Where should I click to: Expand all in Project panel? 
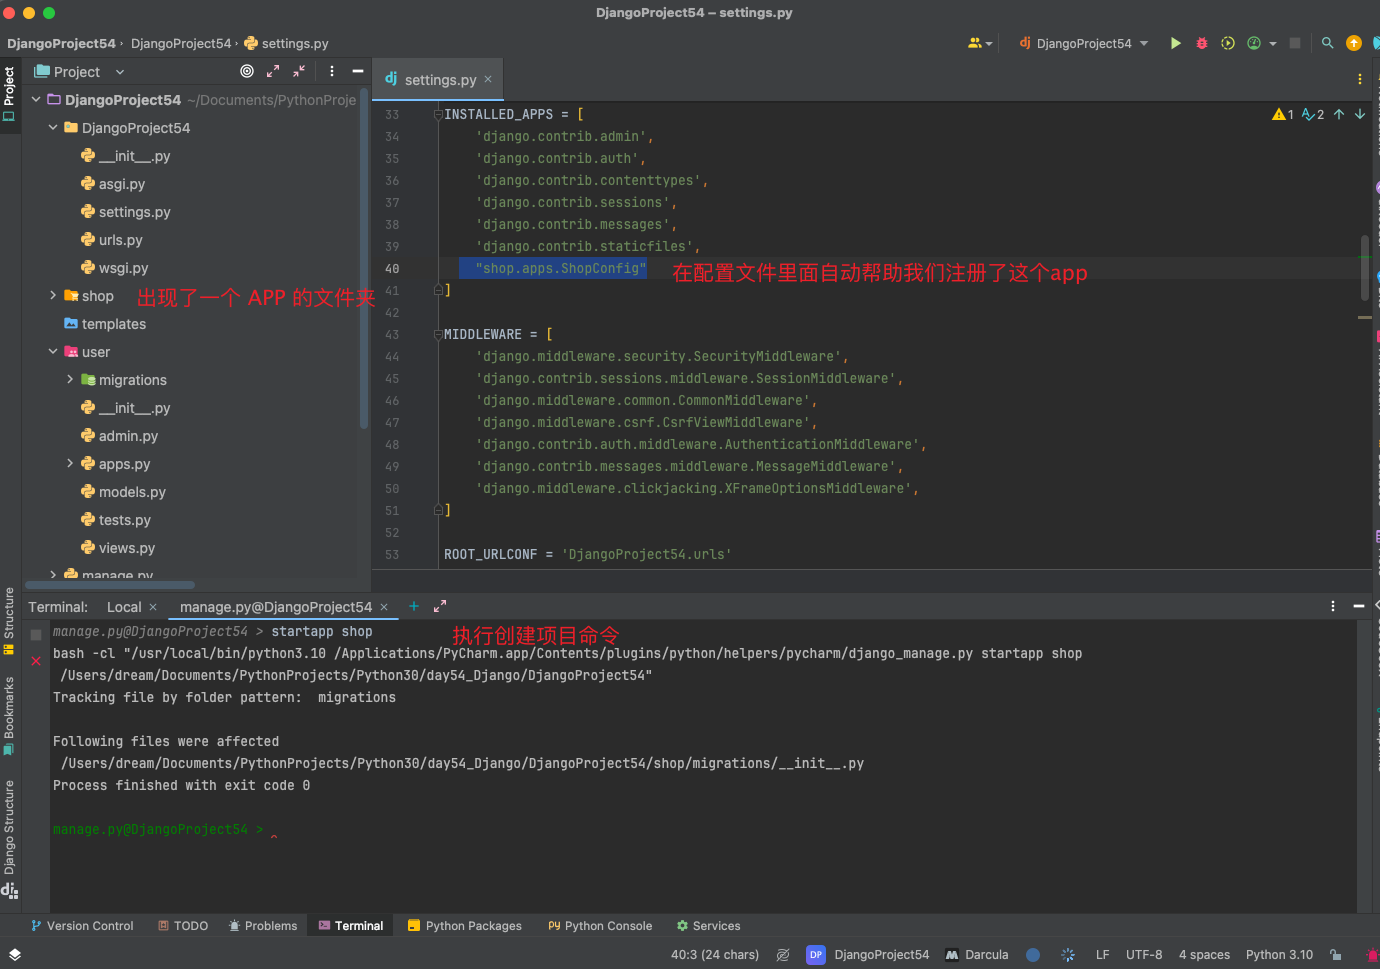[273, 71]
